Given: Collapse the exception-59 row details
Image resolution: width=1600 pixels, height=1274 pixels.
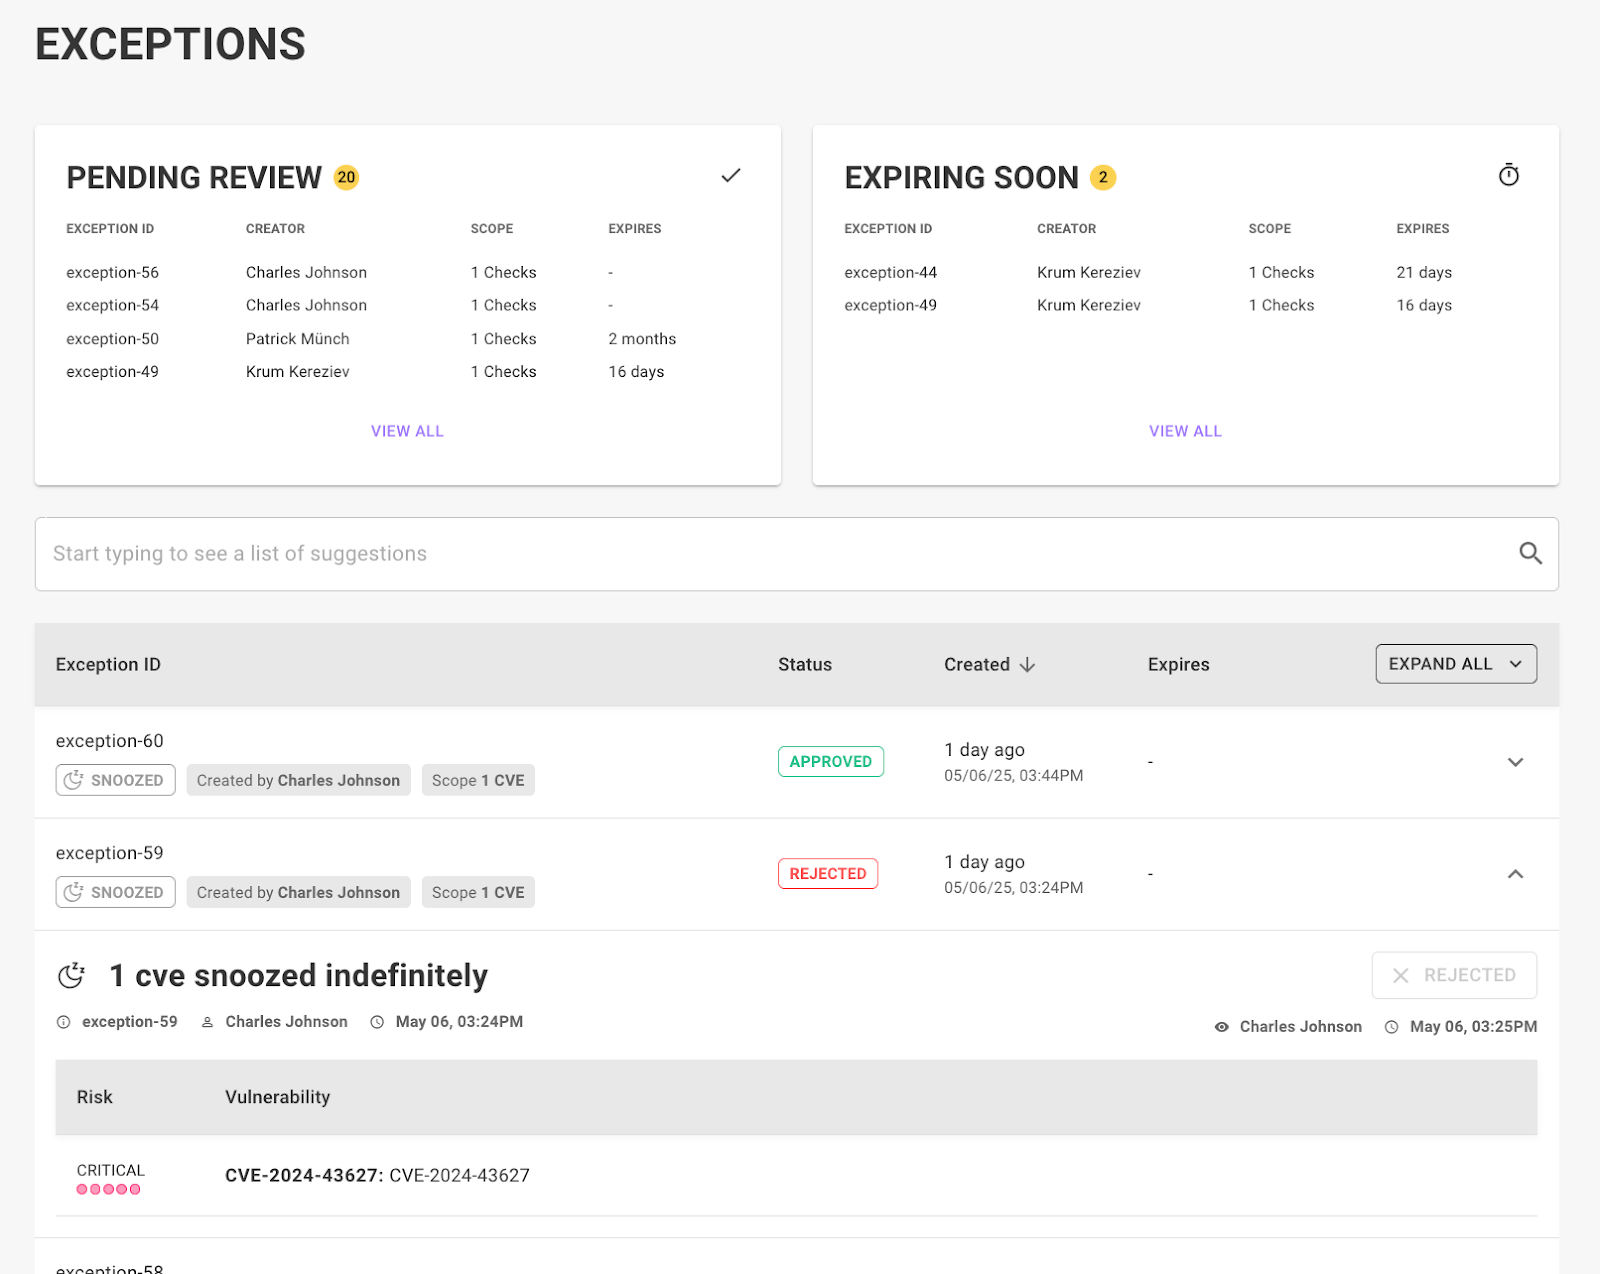Looking at the screenshot, I should 1516,874.
